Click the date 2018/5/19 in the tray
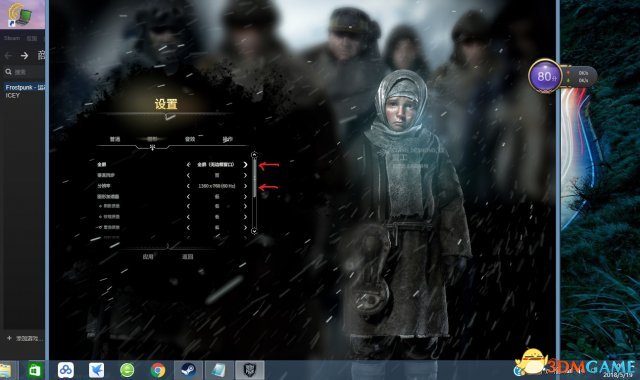640x380 pixels. click(x=617, y=375)
